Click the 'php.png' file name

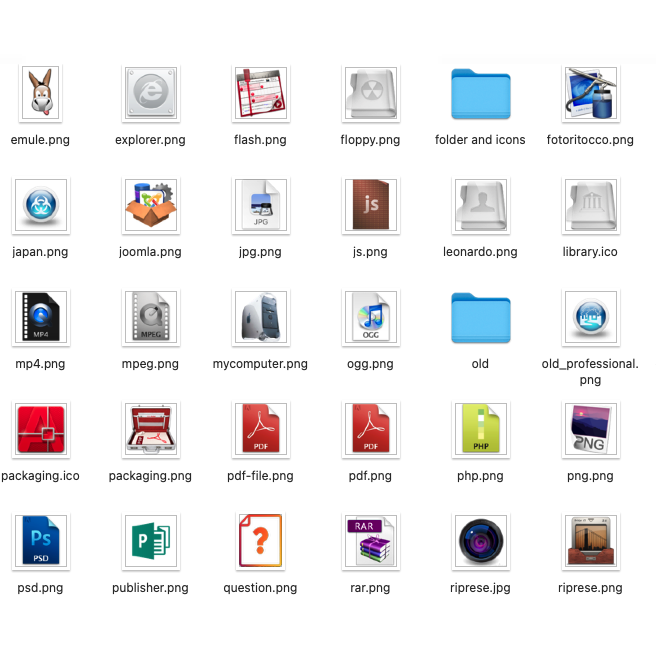[480, 476]
